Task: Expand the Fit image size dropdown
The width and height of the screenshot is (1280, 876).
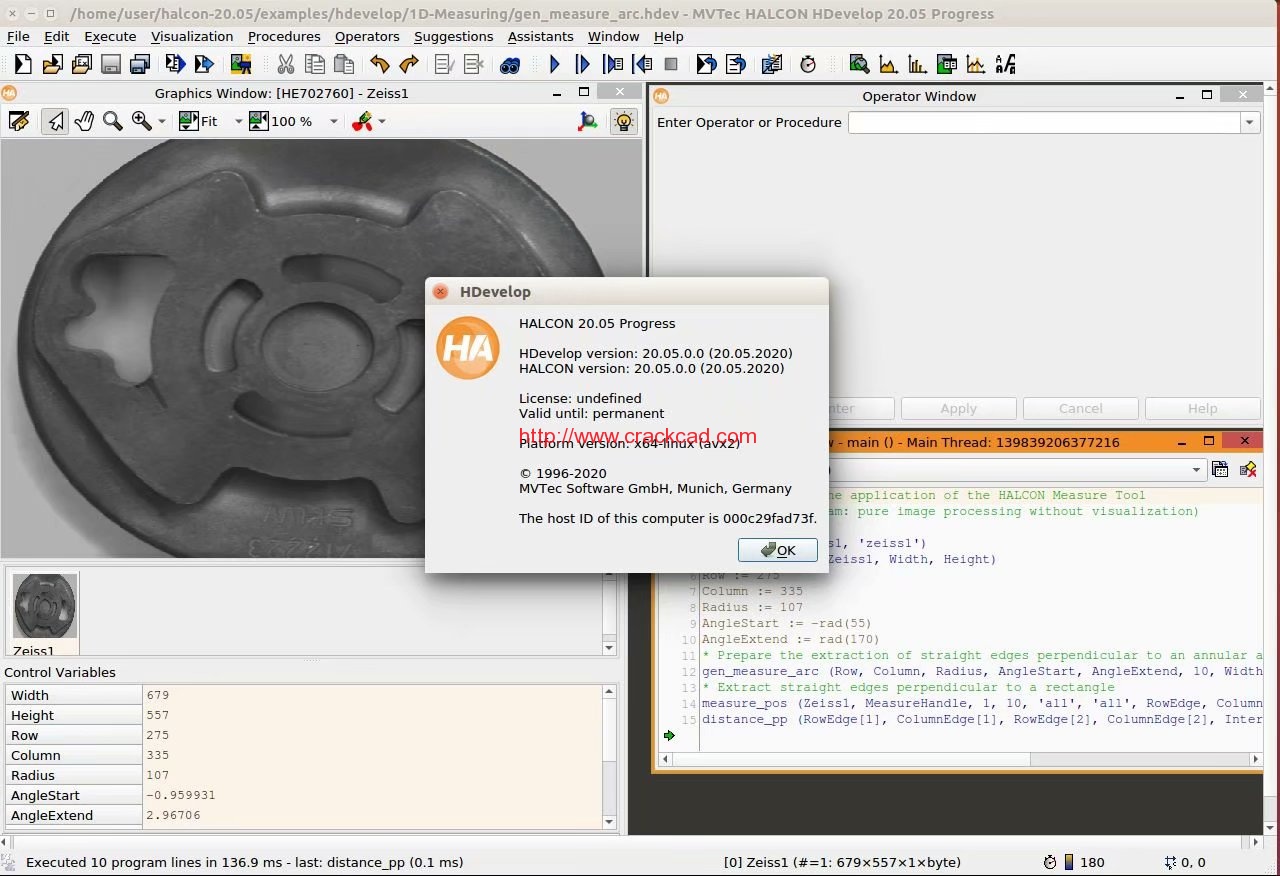Action: [x=238, y=121]
